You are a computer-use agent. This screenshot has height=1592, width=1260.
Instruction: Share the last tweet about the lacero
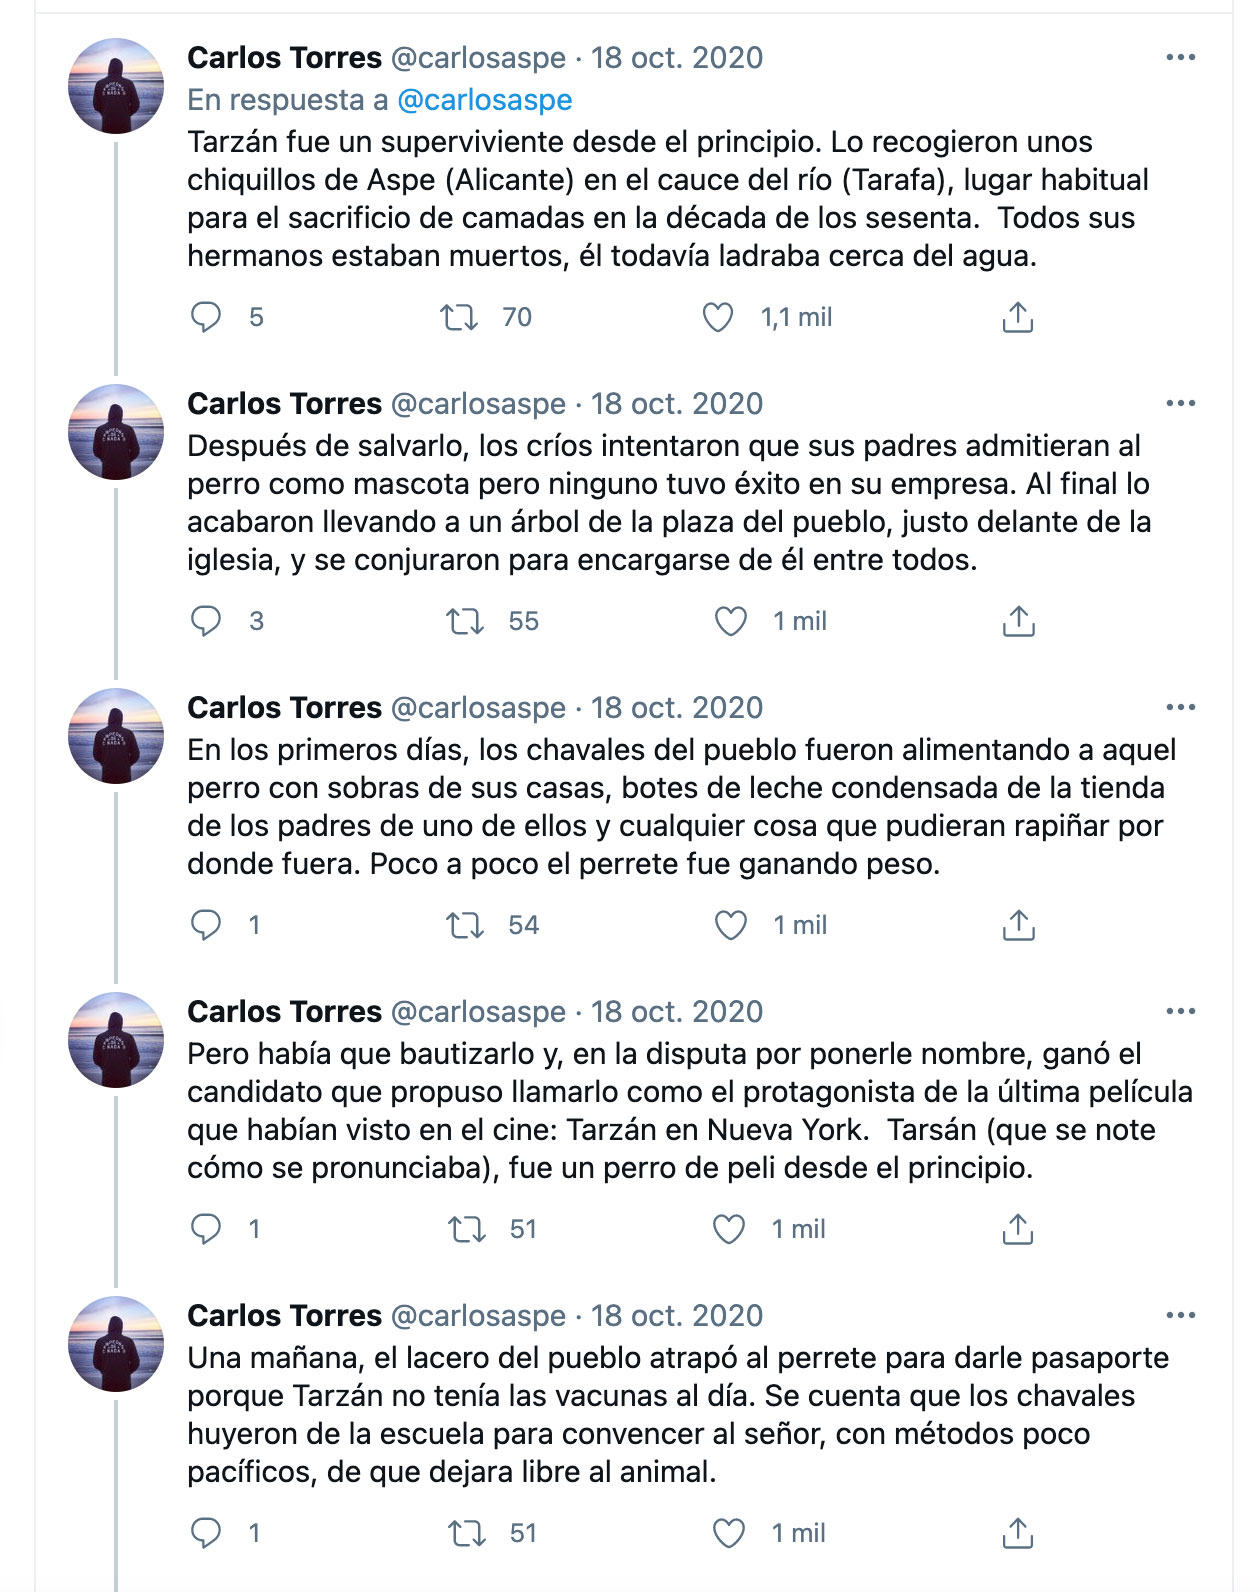(x=1017, y=1533)
